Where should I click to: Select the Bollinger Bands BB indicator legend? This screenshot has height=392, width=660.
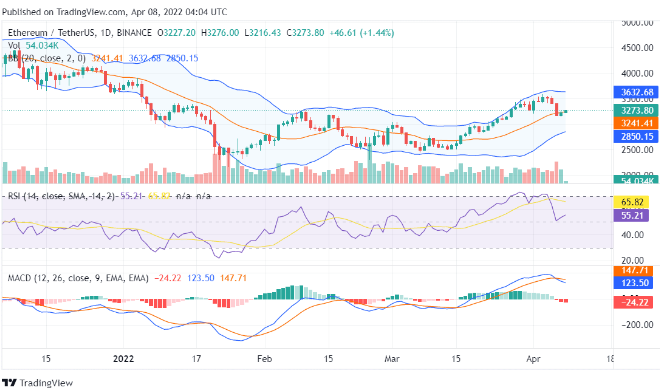point(103,58)
